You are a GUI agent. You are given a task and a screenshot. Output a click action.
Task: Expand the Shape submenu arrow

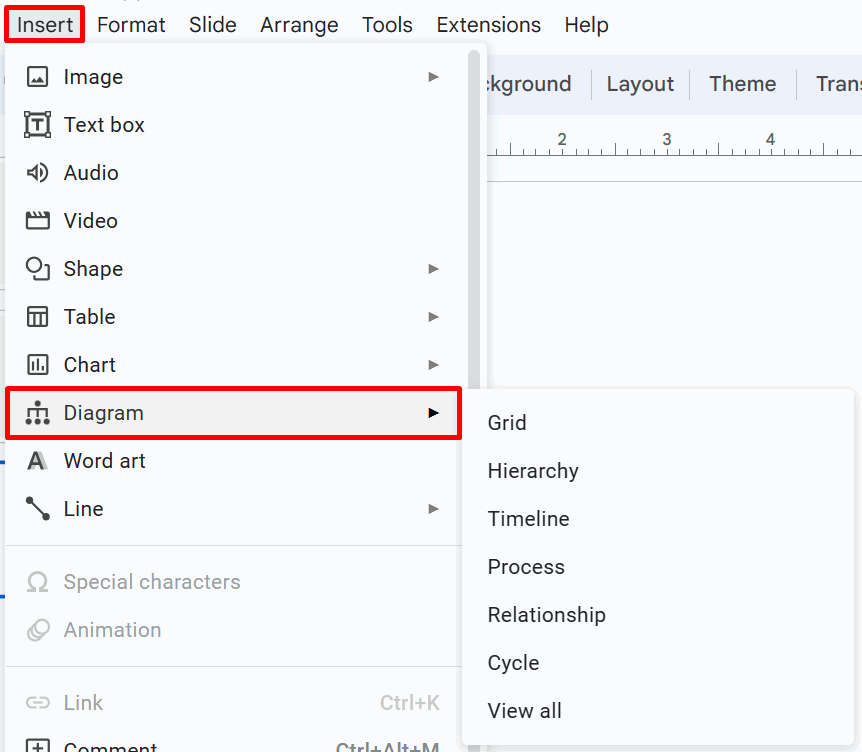pyautogui.click(x=434, y=268)
